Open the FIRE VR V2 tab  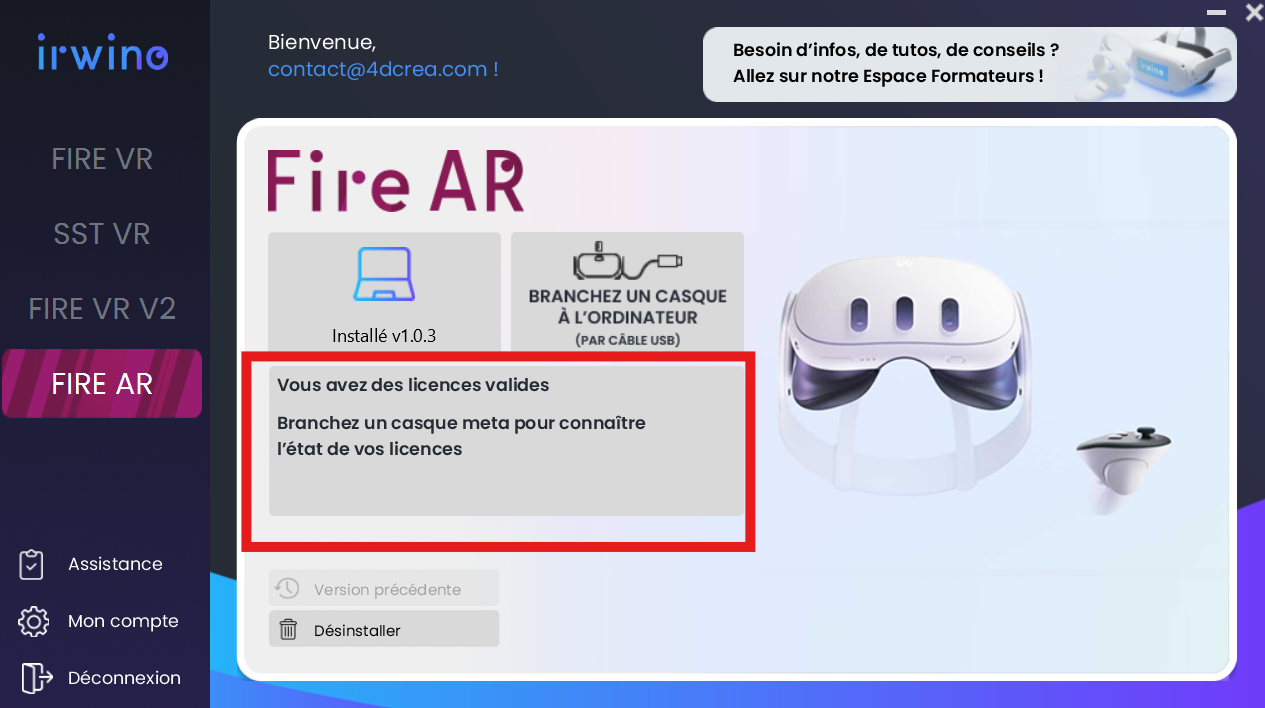point(102,308)
